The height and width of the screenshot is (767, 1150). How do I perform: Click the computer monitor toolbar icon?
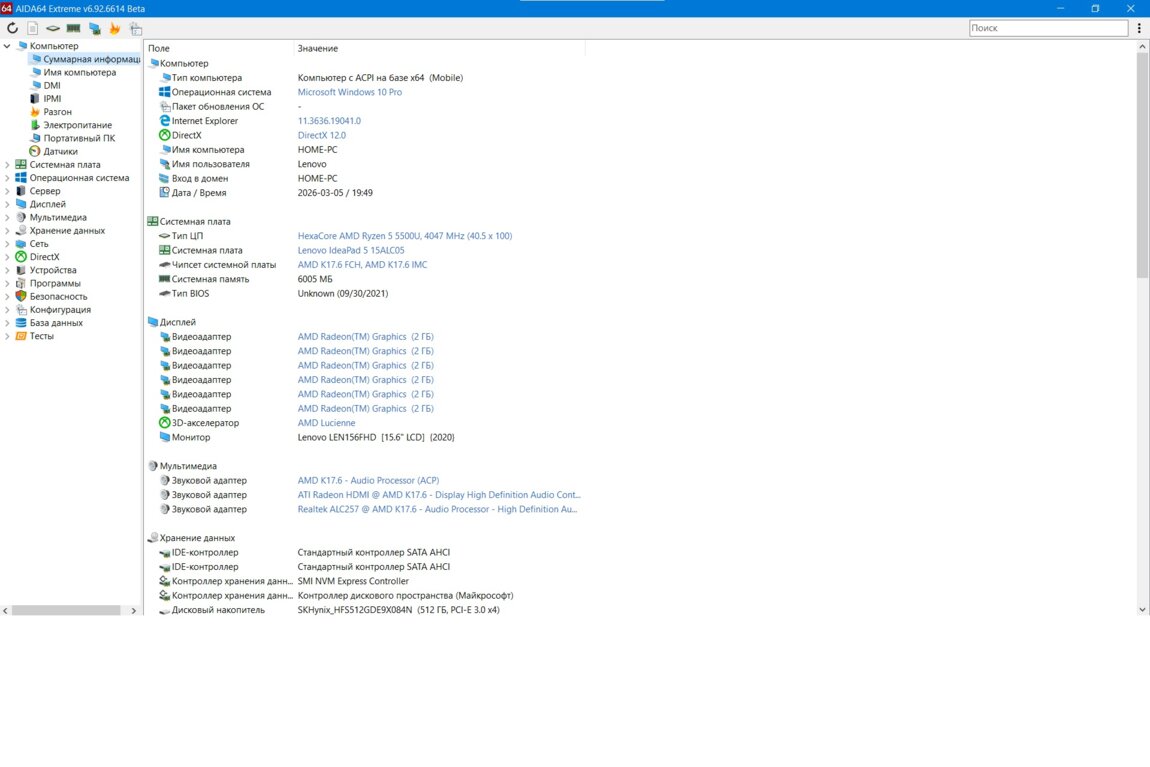point(94,29)
